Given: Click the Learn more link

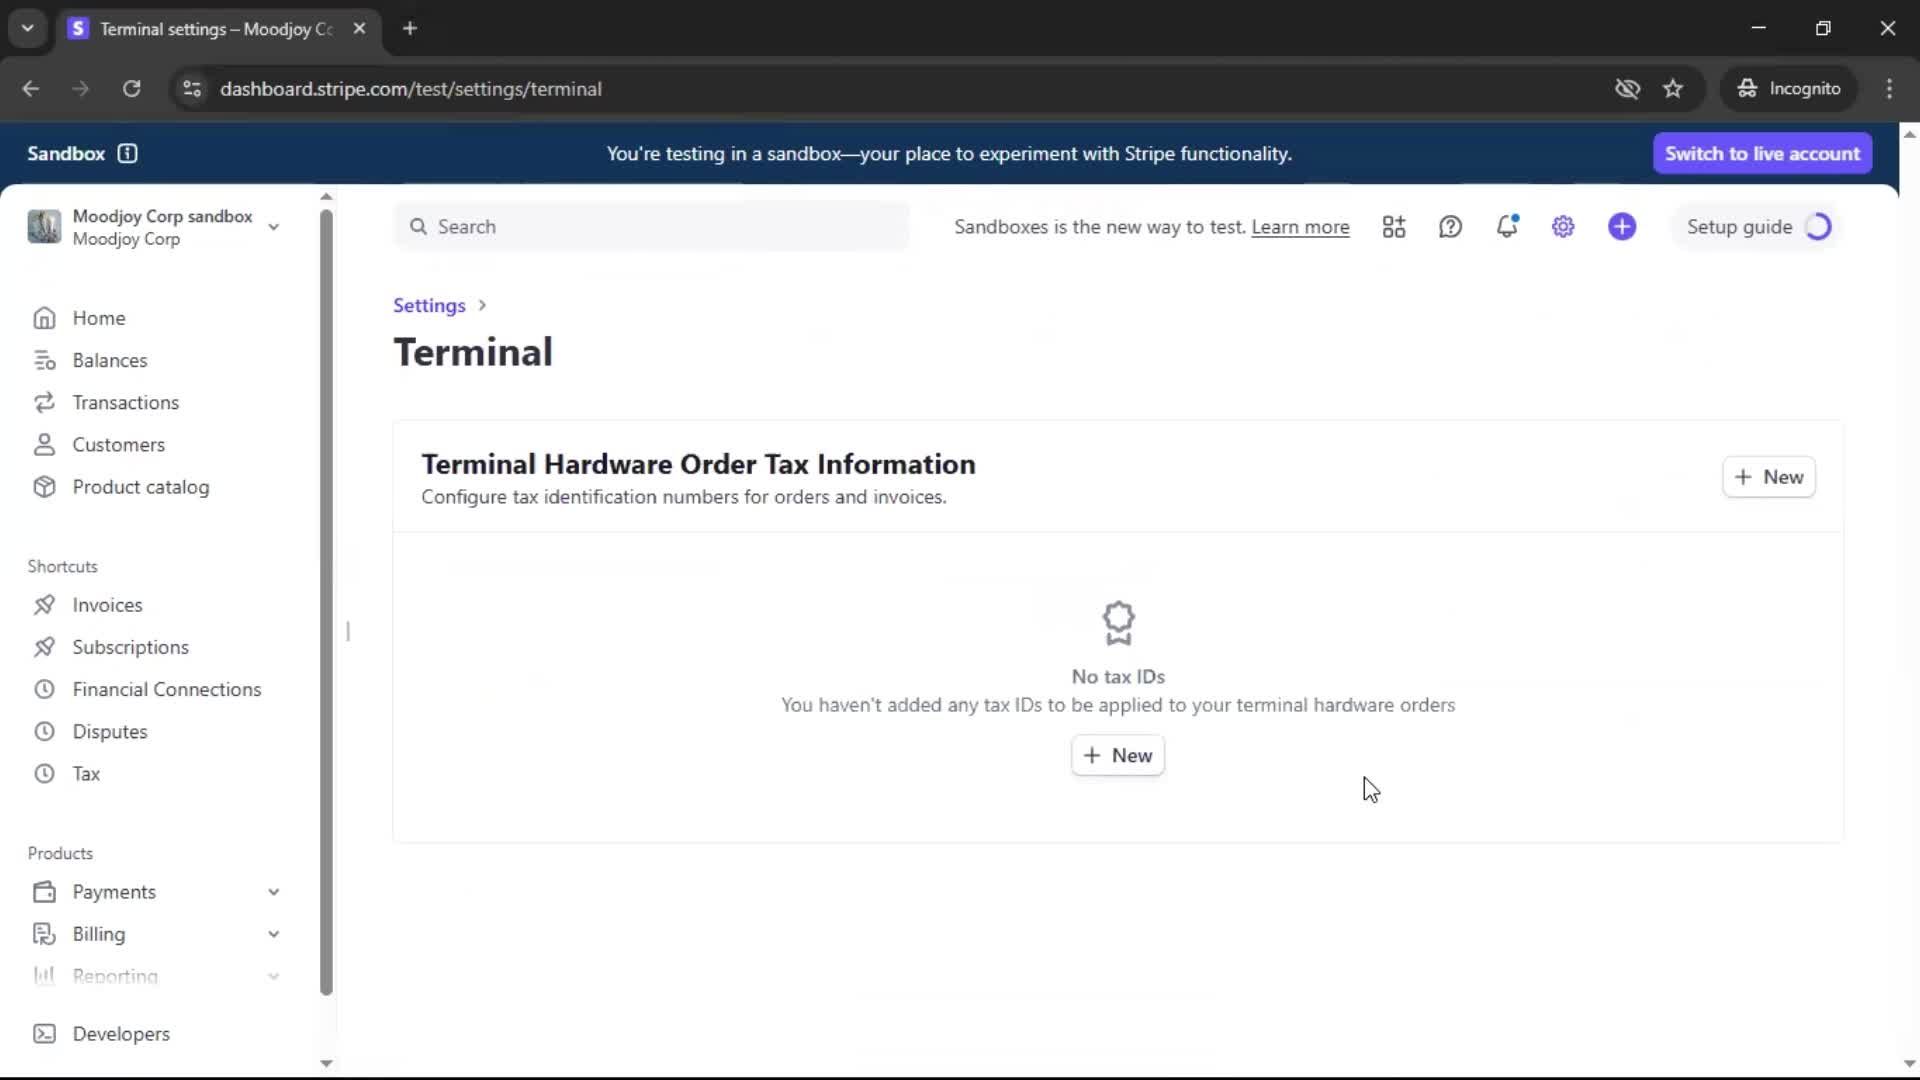Looking at the screenshot, I should pos(1300,227).
